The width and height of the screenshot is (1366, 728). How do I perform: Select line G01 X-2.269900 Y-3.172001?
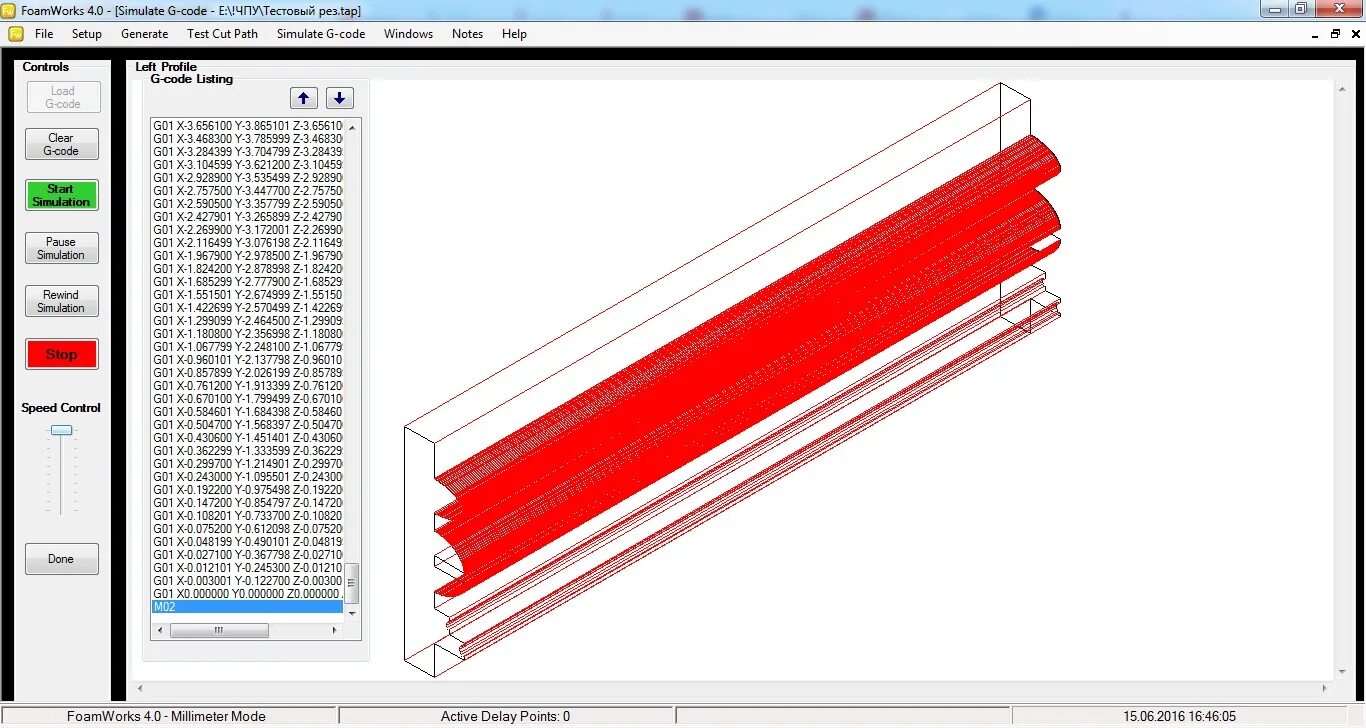[x=247, y=229]
